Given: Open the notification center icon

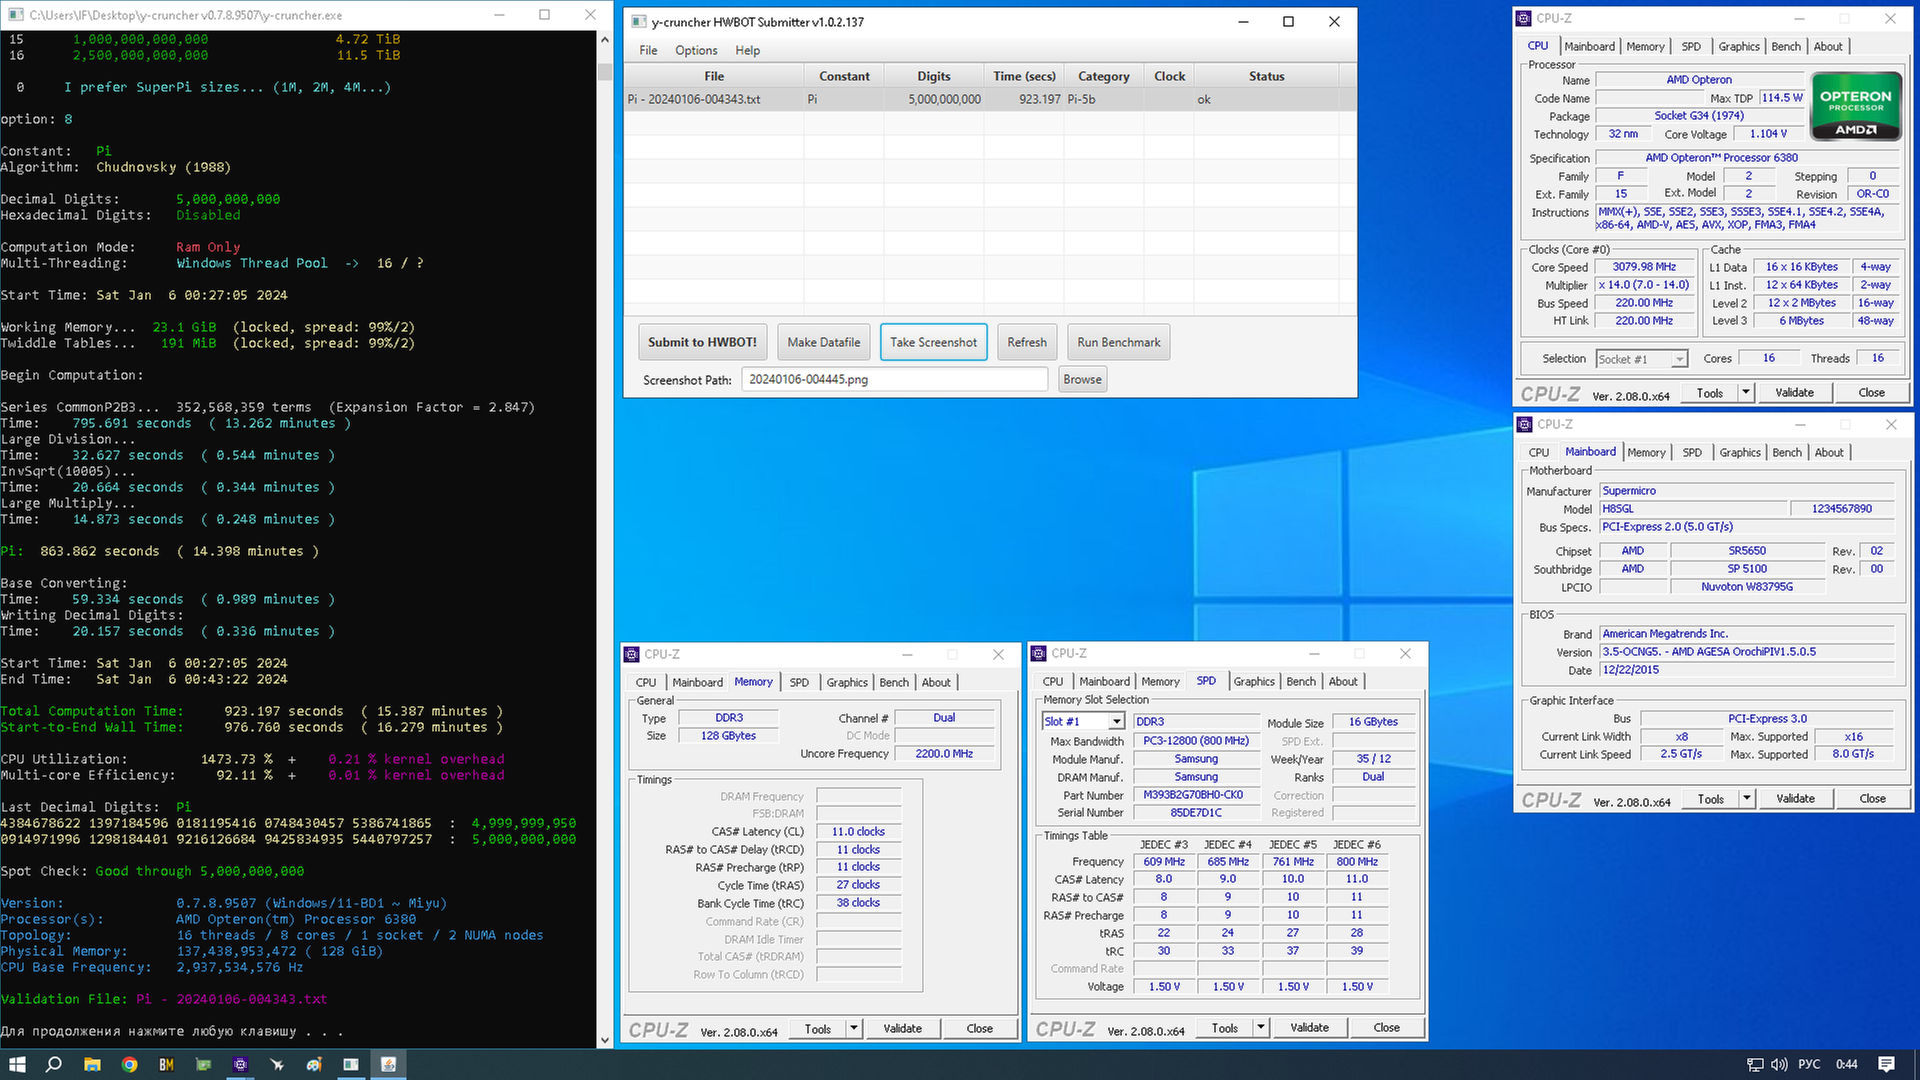Looking at the screenshot, I should tap(1886, 1064).
